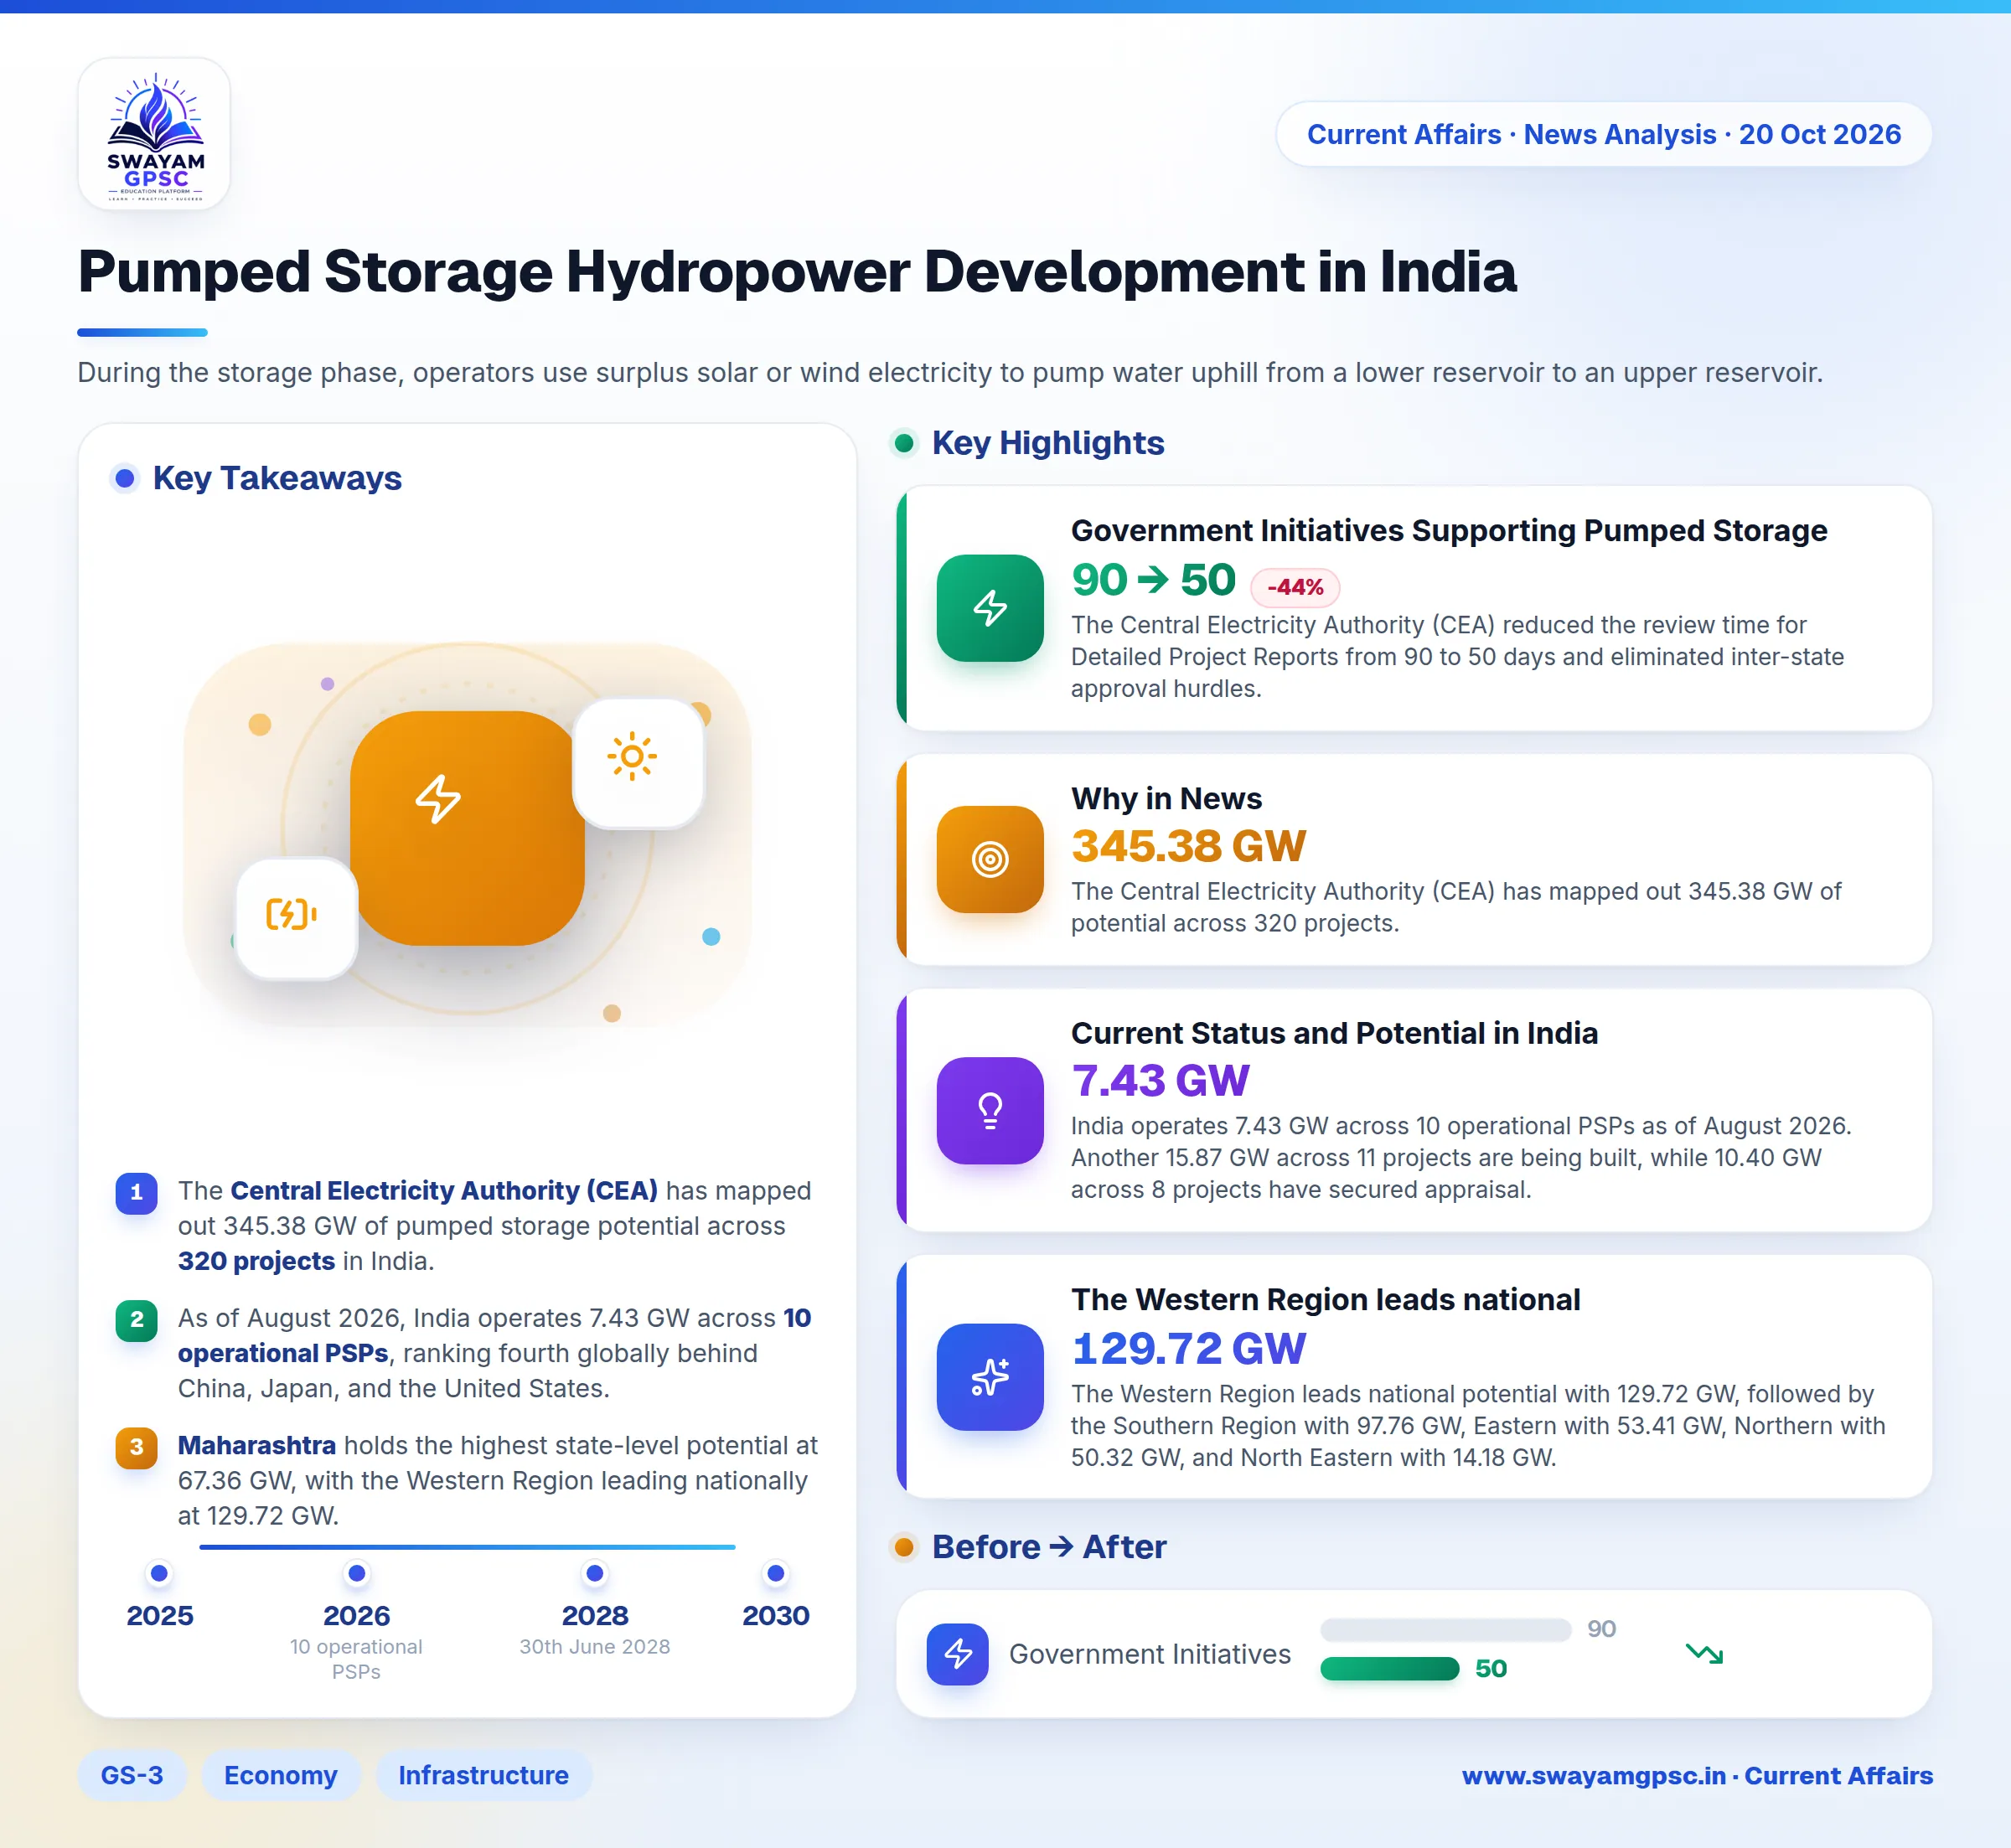
Task: Select the 2028 timeline marker
Action: tap(595, 1574)
